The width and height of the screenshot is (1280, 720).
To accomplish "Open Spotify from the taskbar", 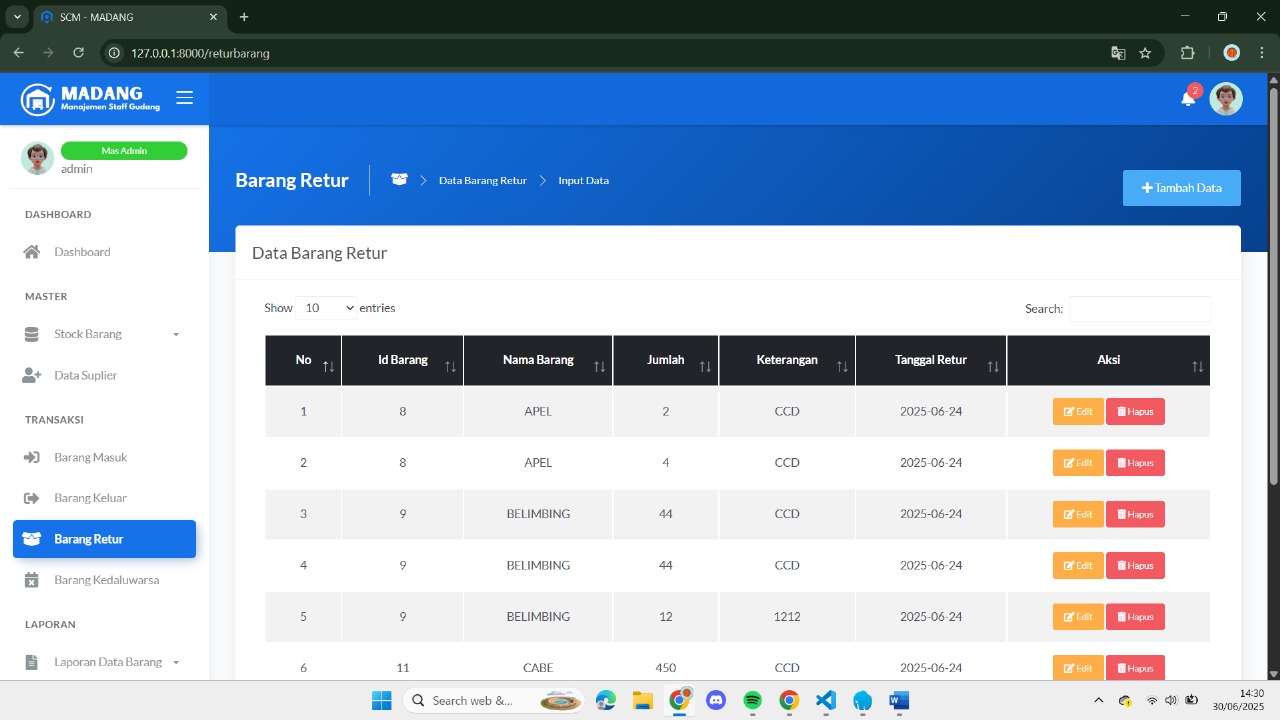I will [x=752, y=700].
